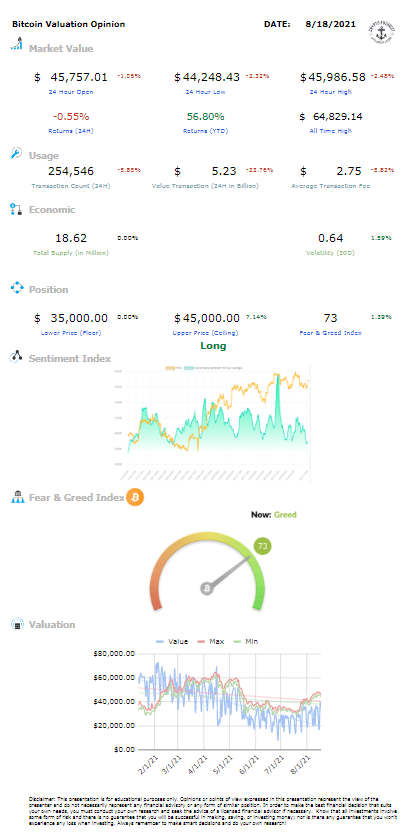
Task: Click the Sentiment Index icon
Action: click(x=17, y=357)
